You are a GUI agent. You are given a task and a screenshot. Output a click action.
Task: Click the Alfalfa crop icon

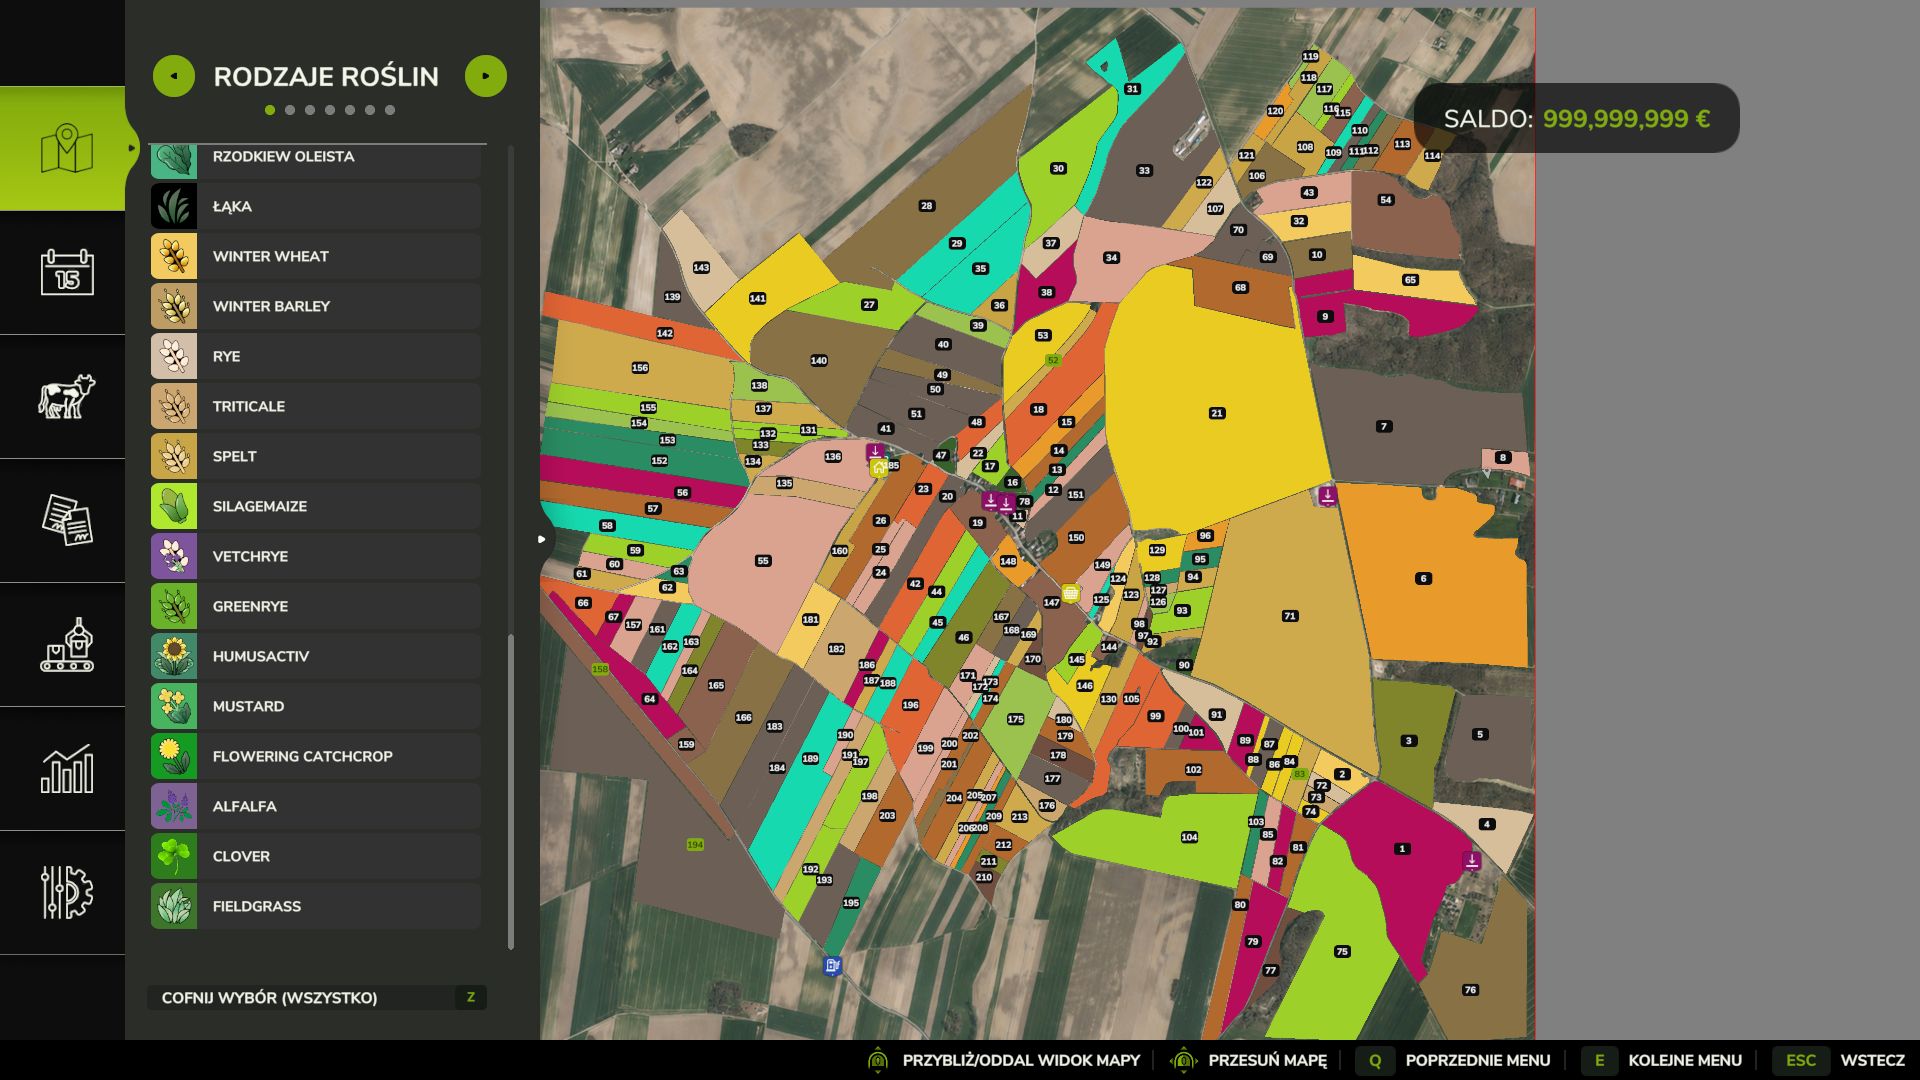[x=174, y=806]
